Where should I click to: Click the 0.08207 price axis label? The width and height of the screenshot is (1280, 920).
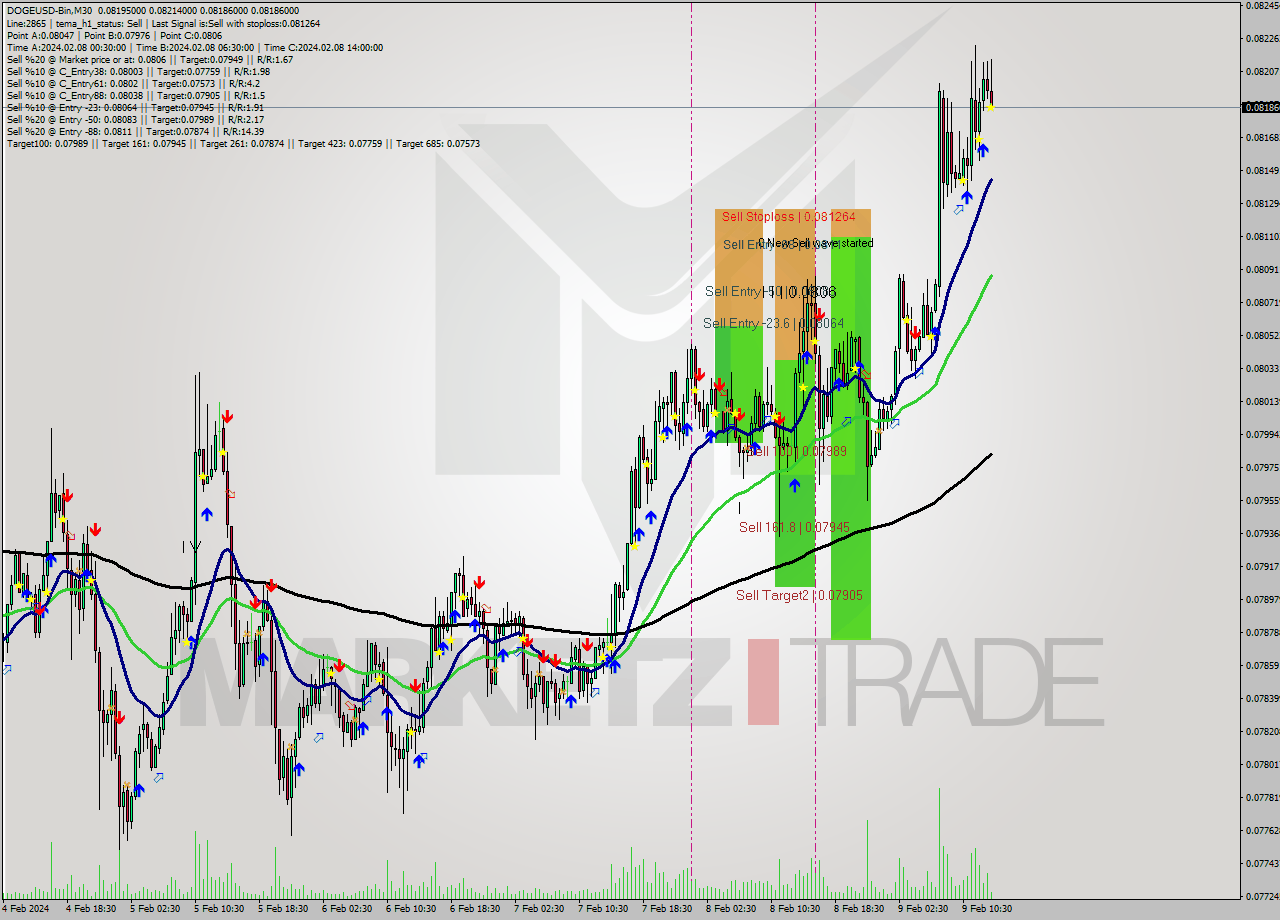1261,71
